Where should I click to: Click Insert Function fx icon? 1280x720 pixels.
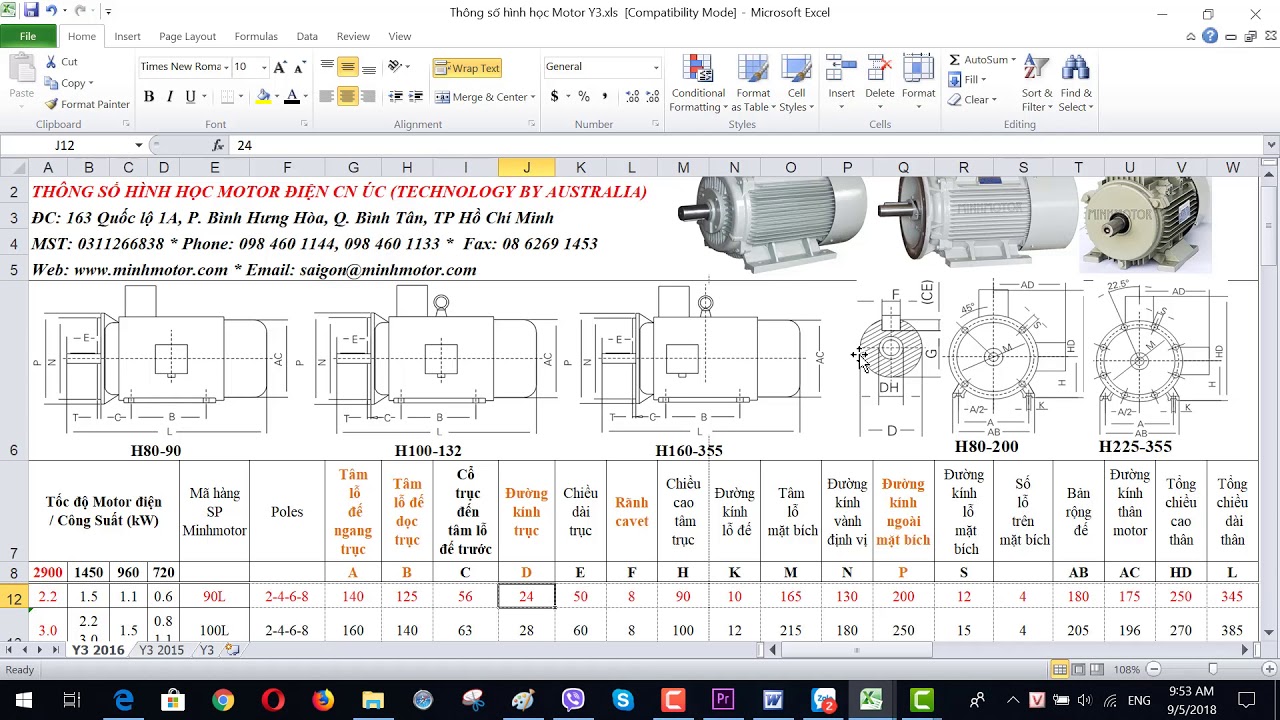click(x=218, y=145)
